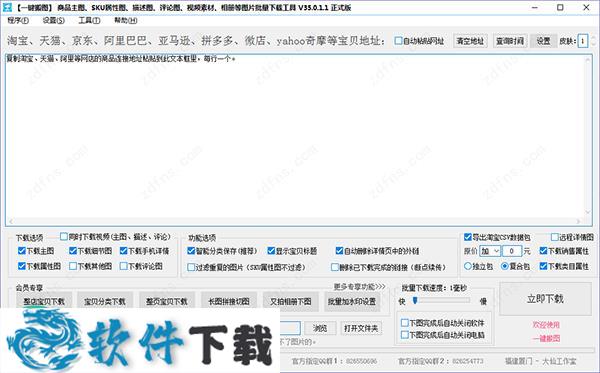Open the 更多专享功能>>> link
This screenshot has width=600, height=373.
(359, 287)
